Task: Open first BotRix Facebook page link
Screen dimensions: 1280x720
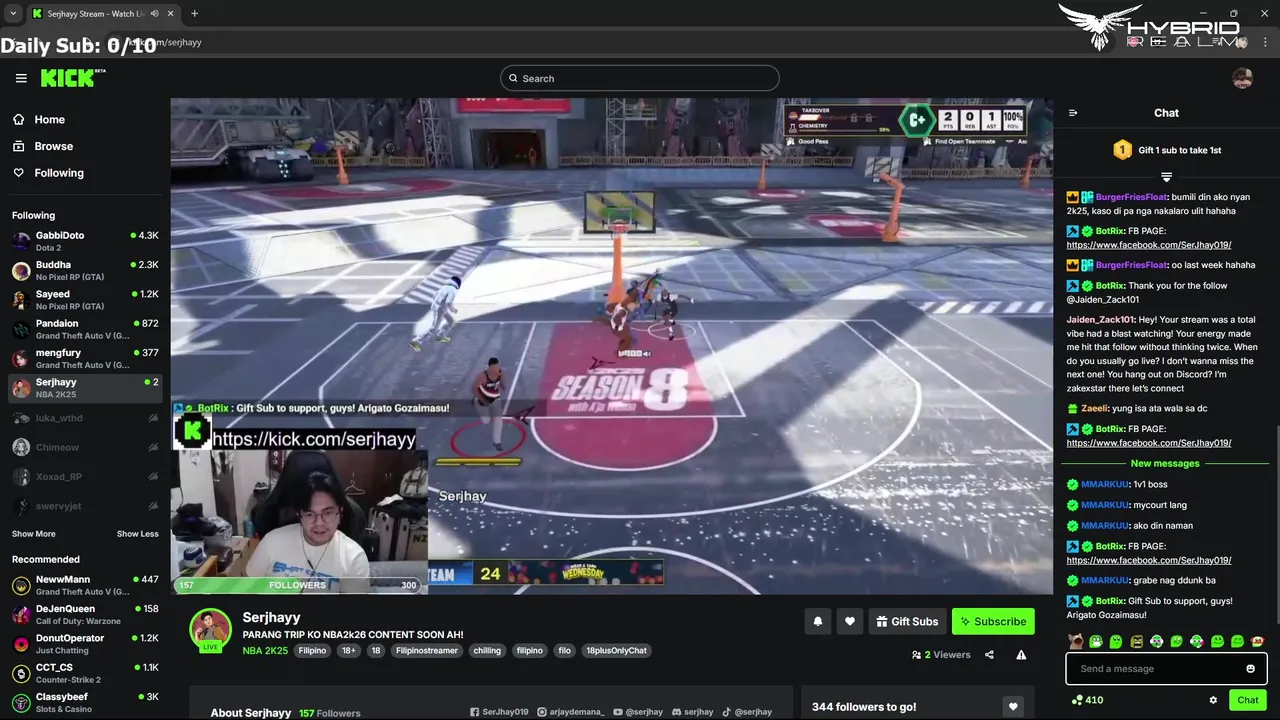Action: pos(1148,245)
